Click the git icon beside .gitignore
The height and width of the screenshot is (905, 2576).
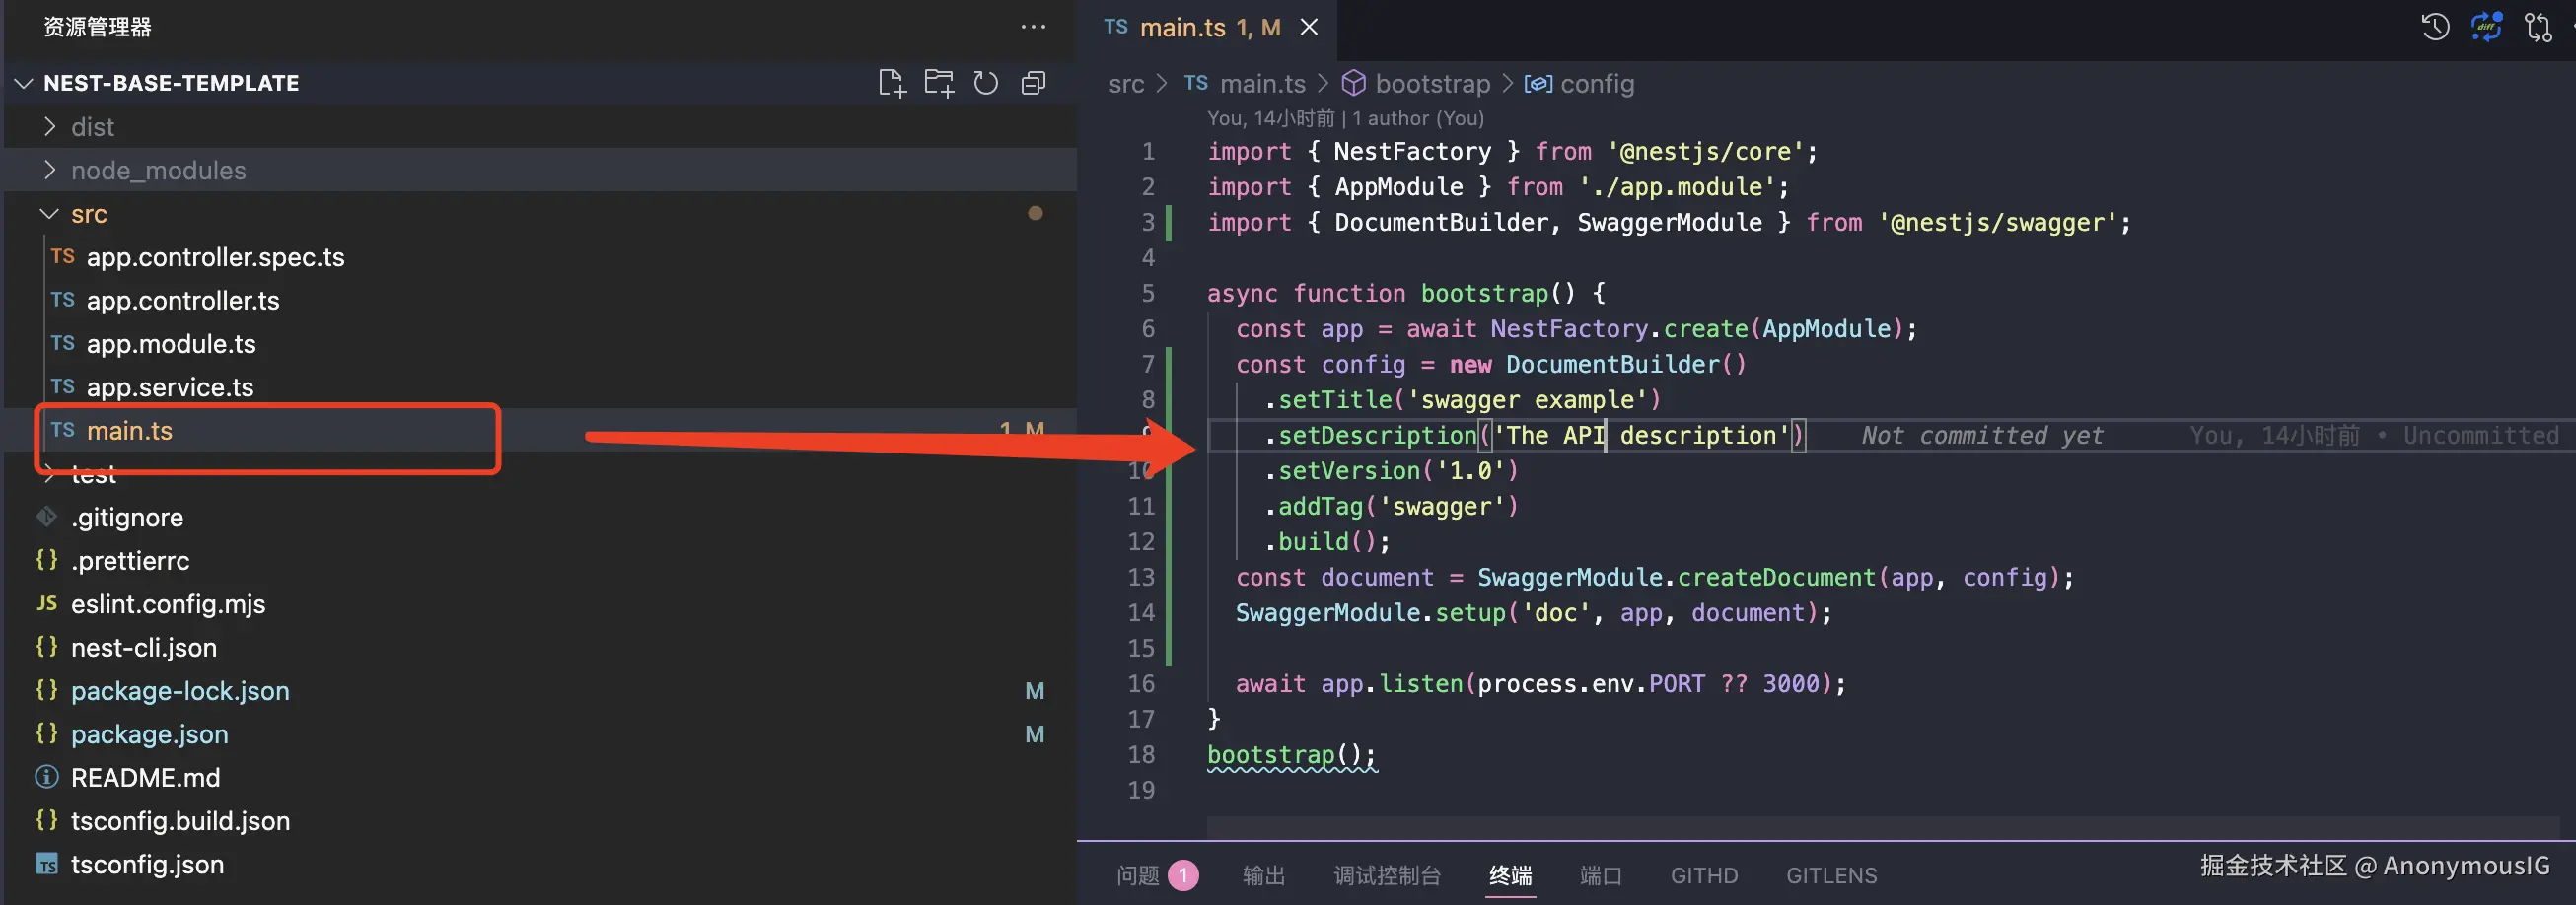coord(47,517)
